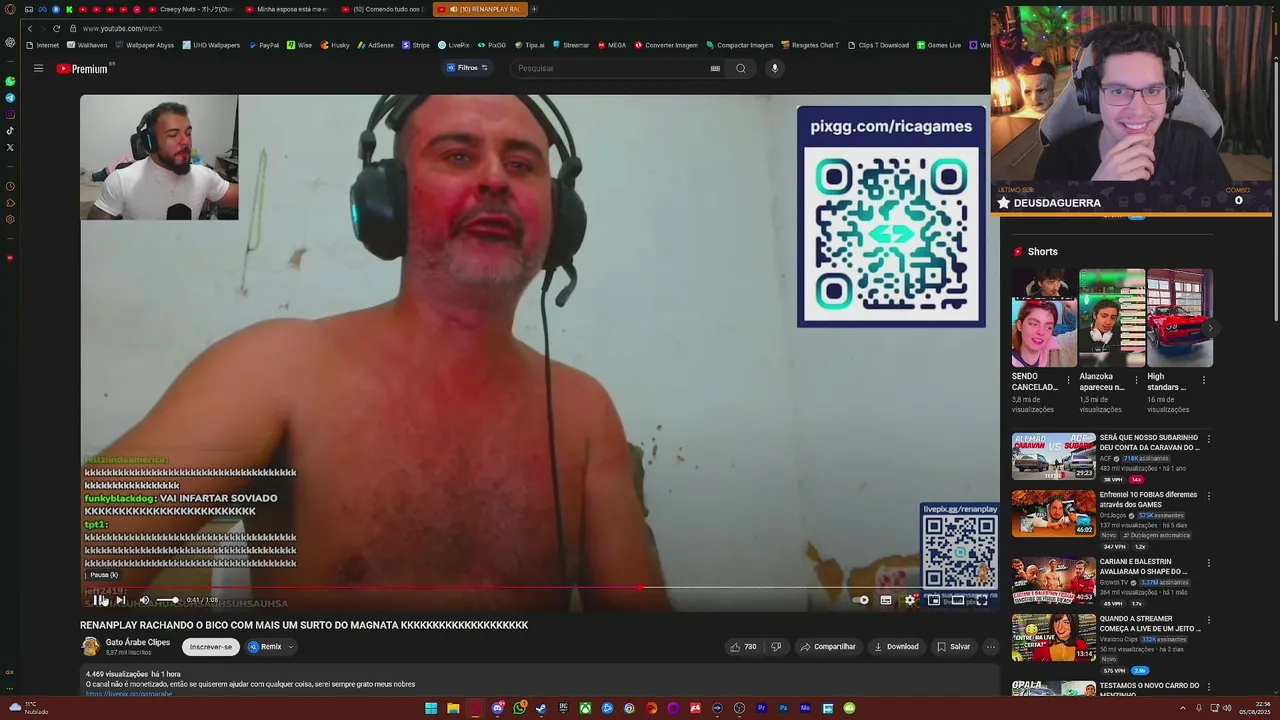Adjust the player volume slider

tap(167, 600)
